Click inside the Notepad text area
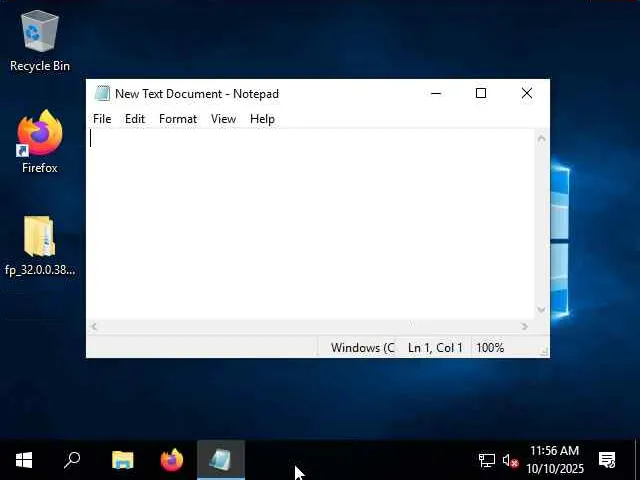The image size is (640, 480). coord(312,224)
